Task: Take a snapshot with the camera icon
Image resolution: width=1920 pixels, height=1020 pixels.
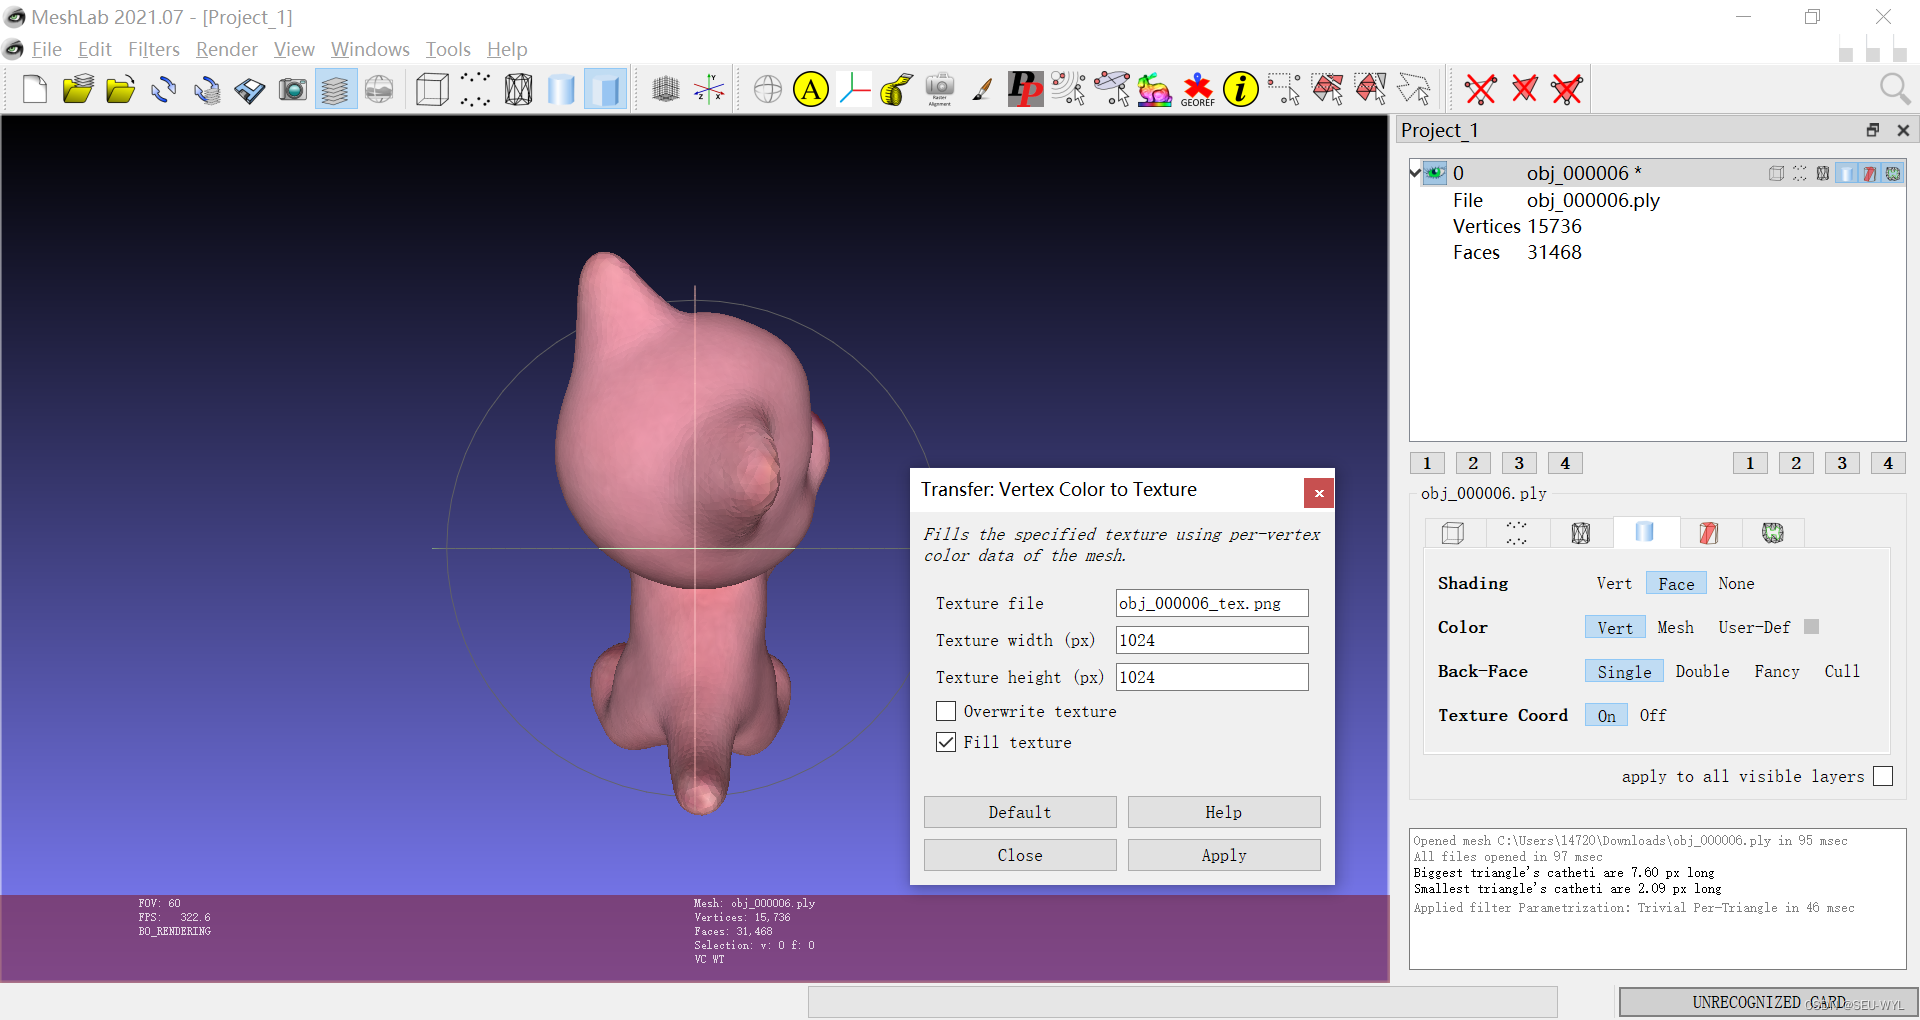Action: click(293, 90)
